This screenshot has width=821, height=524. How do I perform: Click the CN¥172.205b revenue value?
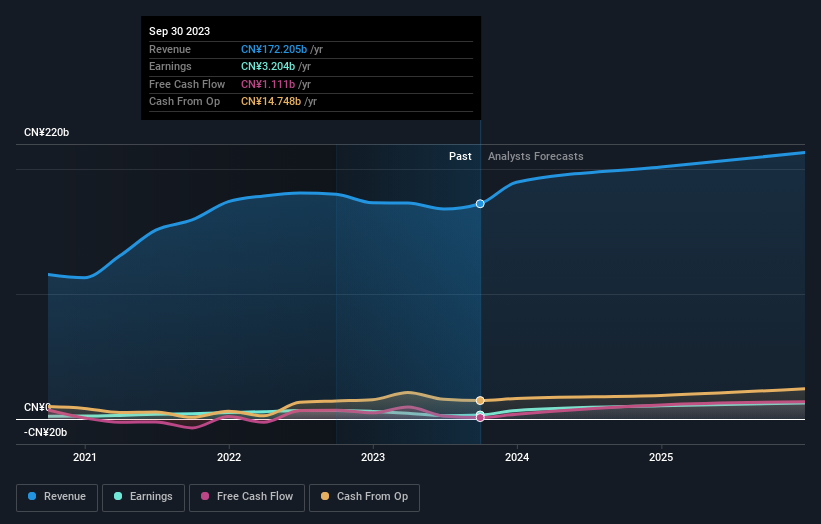click(x=274, y=49)
